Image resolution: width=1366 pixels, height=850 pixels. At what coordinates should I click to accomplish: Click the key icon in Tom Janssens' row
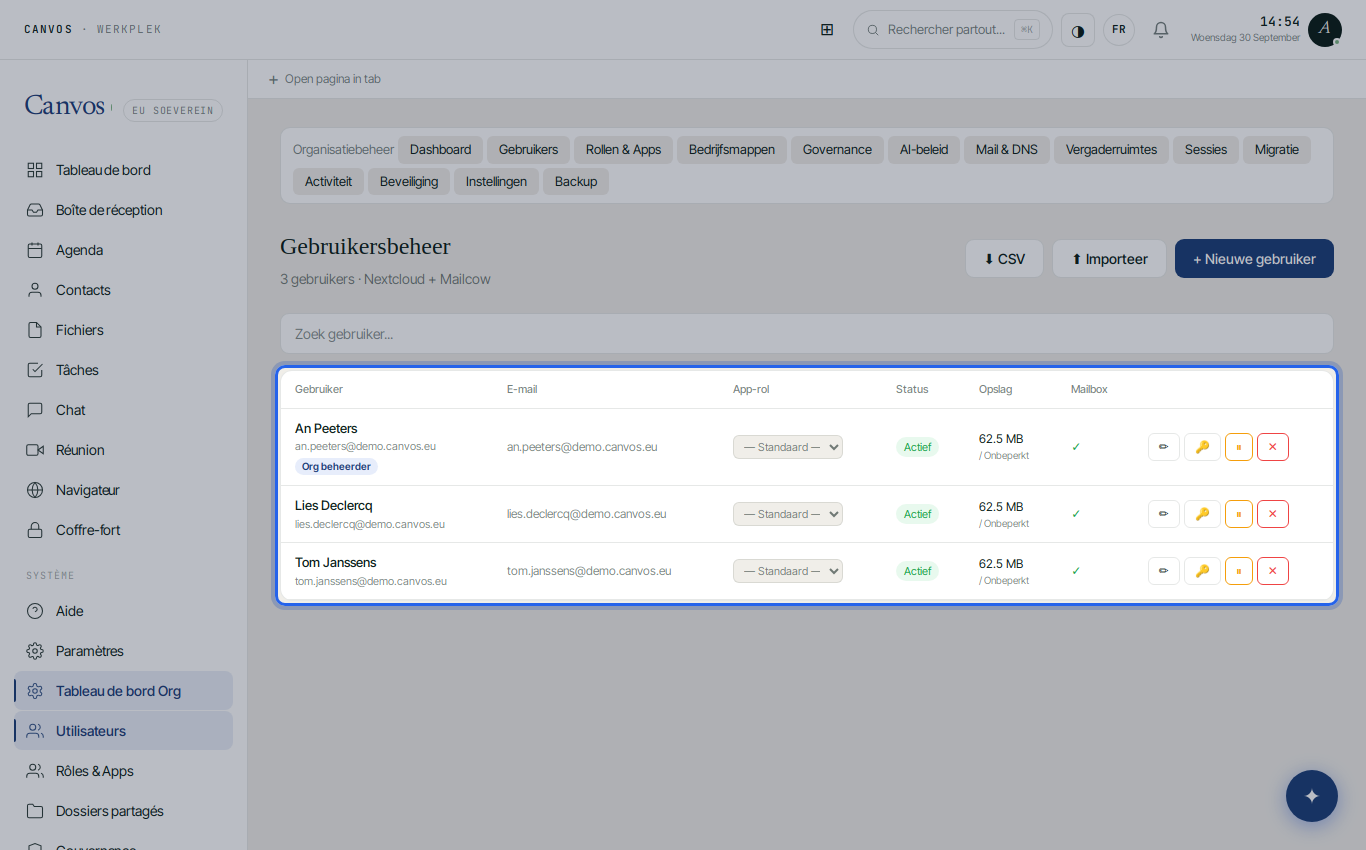(x=1202, y=571)
